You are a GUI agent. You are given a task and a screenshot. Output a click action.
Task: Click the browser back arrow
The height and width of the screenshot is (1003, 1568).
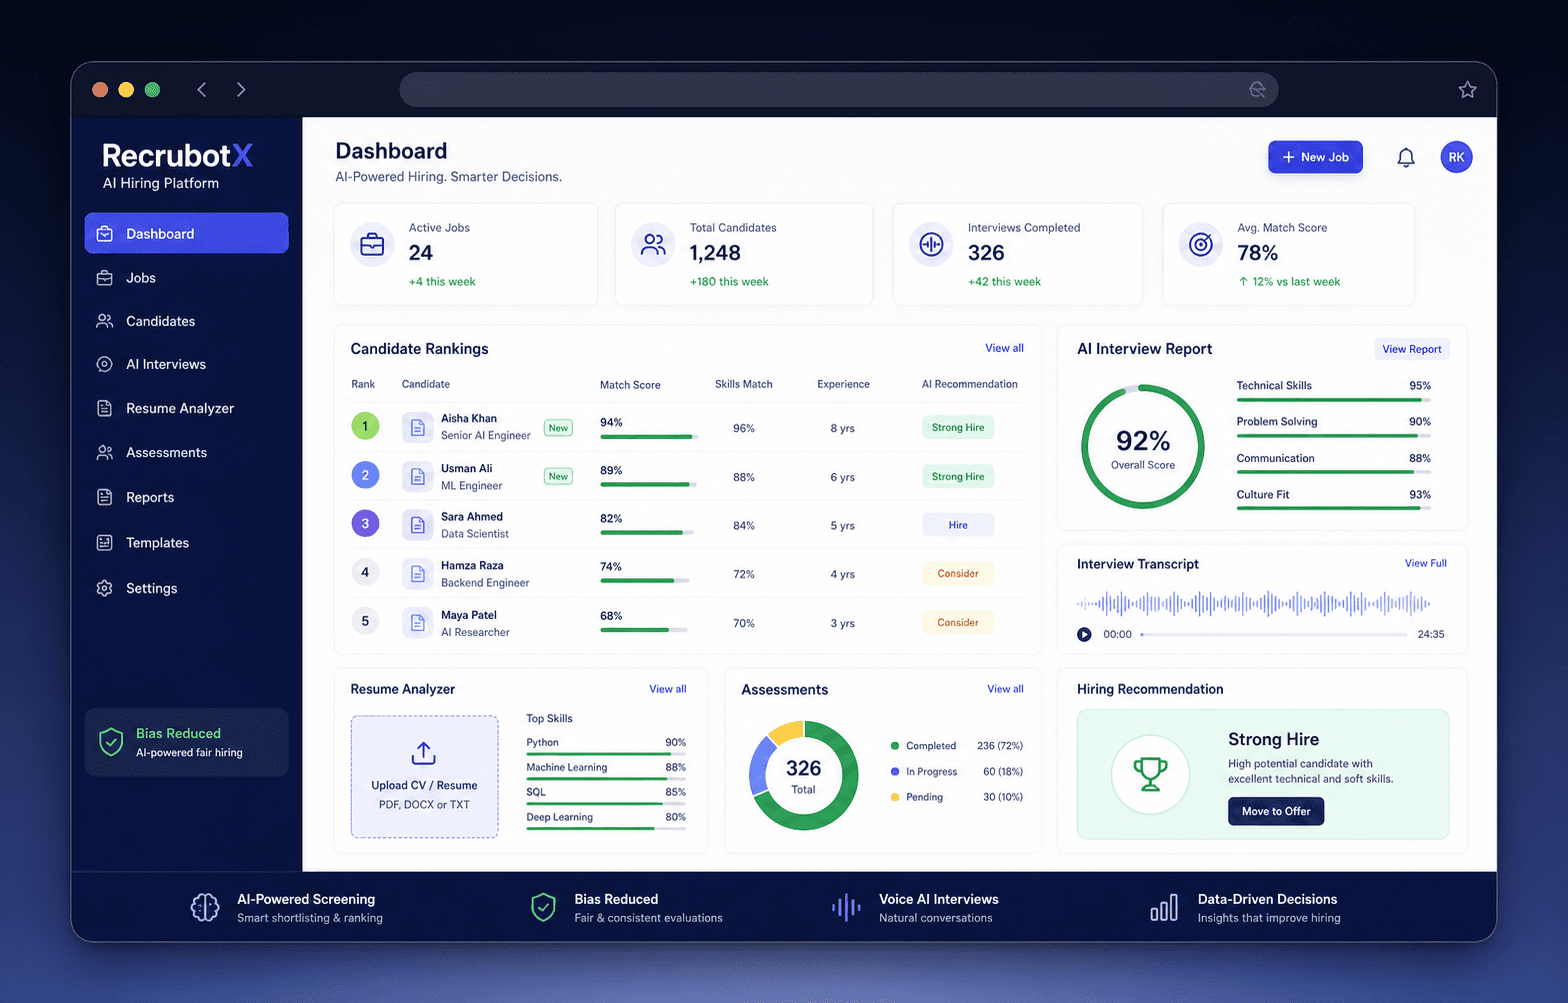(202, 90)
